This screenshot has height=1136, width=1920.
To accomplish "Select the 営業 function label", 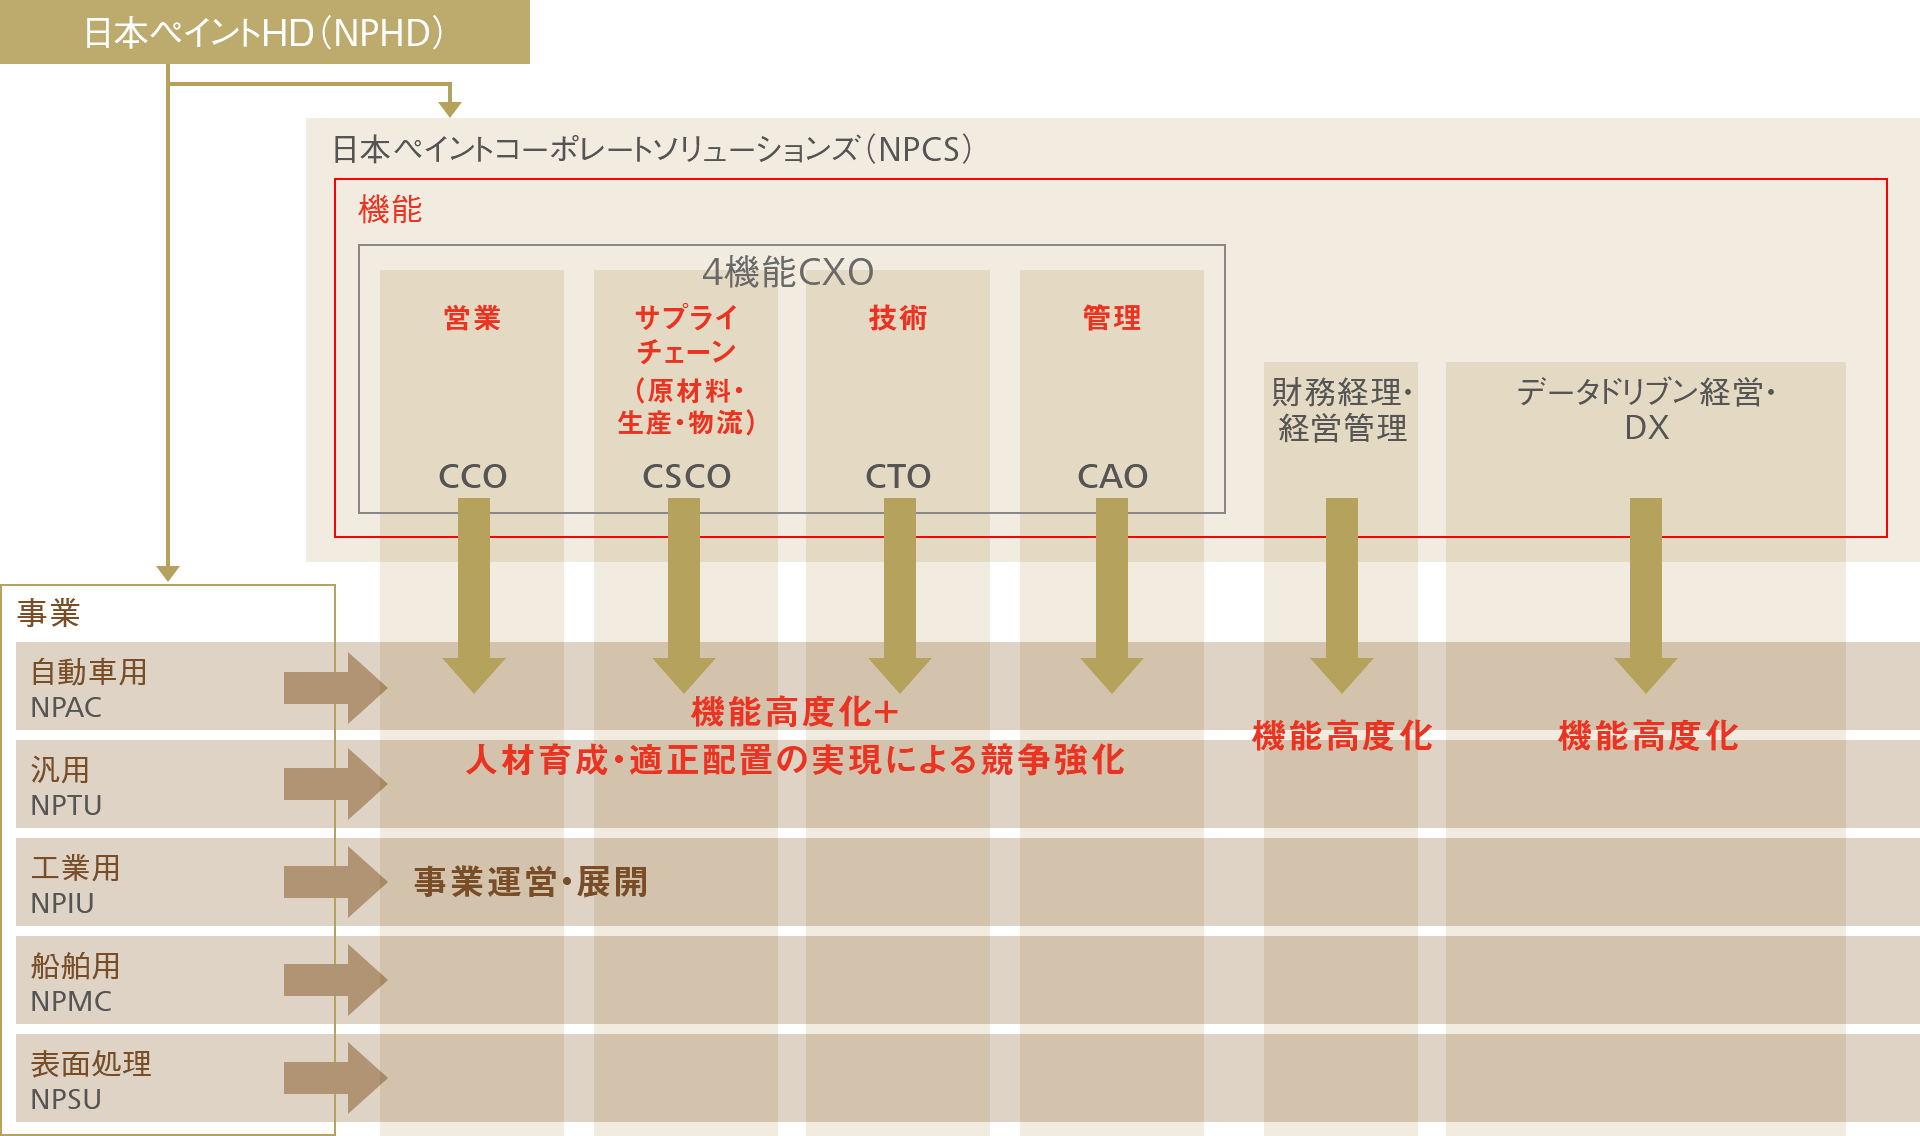I will (x=472, y=318).
